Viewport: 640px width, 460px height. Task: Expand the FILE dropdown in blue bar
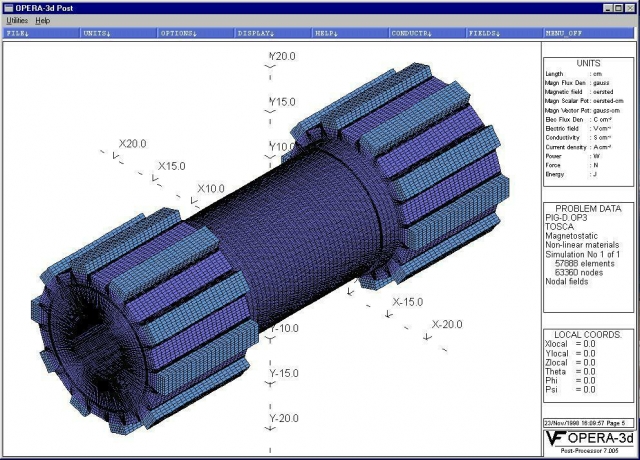[x=19, y=33]
